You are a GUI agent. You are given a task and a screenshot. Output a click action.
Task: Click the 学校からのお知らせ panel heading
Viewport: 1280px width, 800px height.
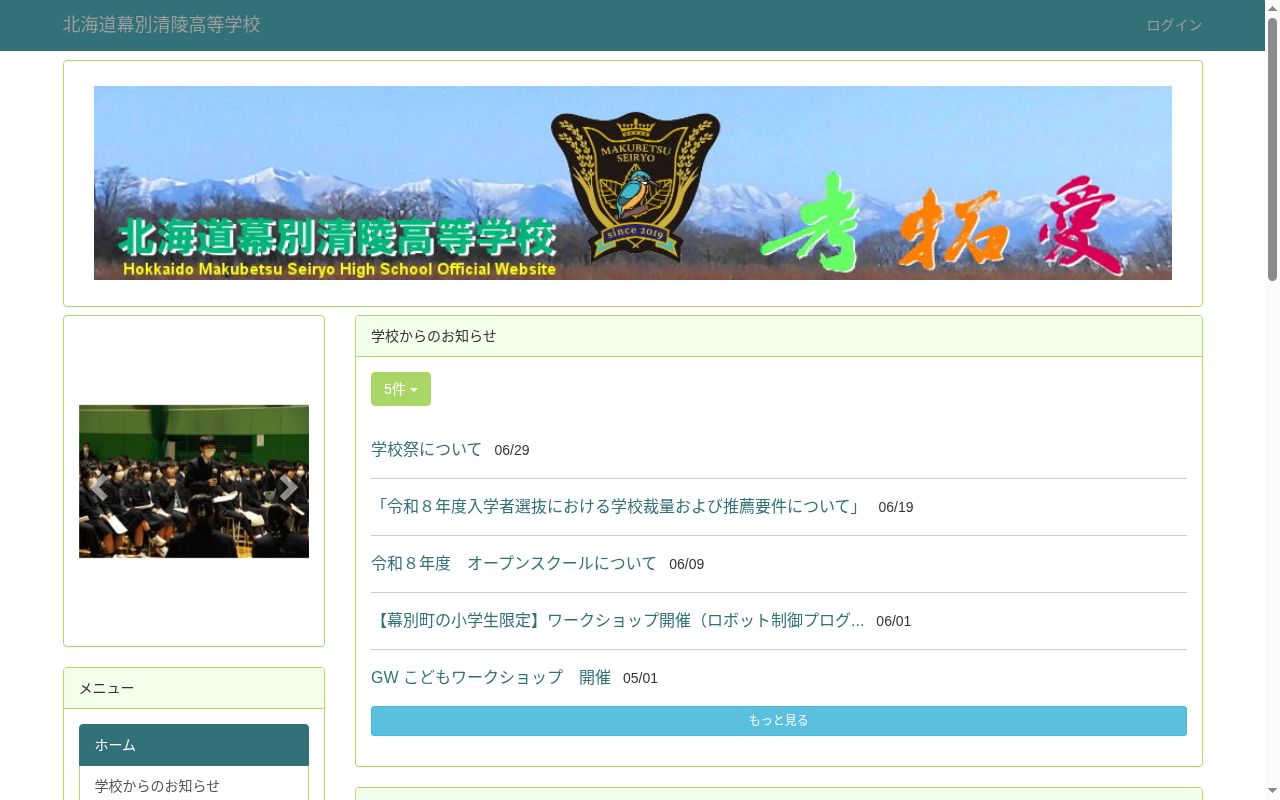779,336
